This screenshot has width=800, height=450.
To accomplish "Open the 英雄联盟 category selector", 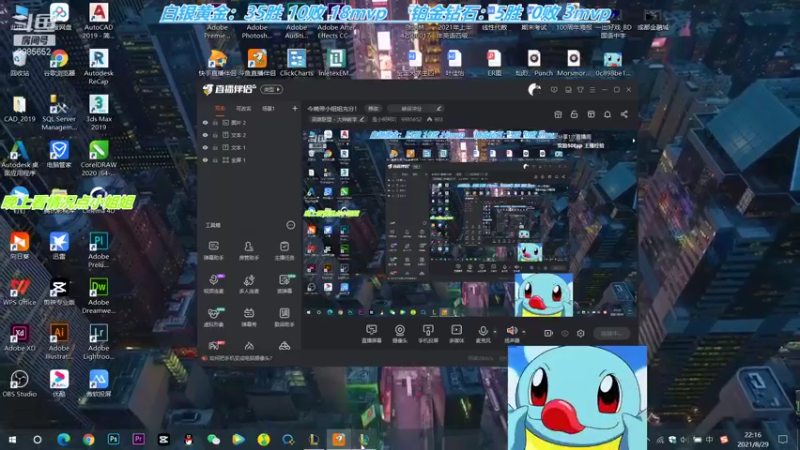I will coord(338,119).
